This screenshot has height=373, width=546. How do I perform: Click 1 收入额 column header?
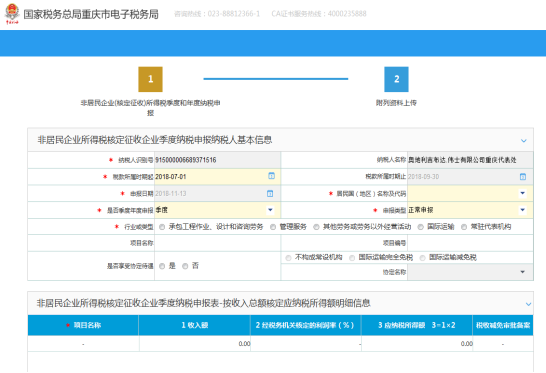tap(194, 325)
